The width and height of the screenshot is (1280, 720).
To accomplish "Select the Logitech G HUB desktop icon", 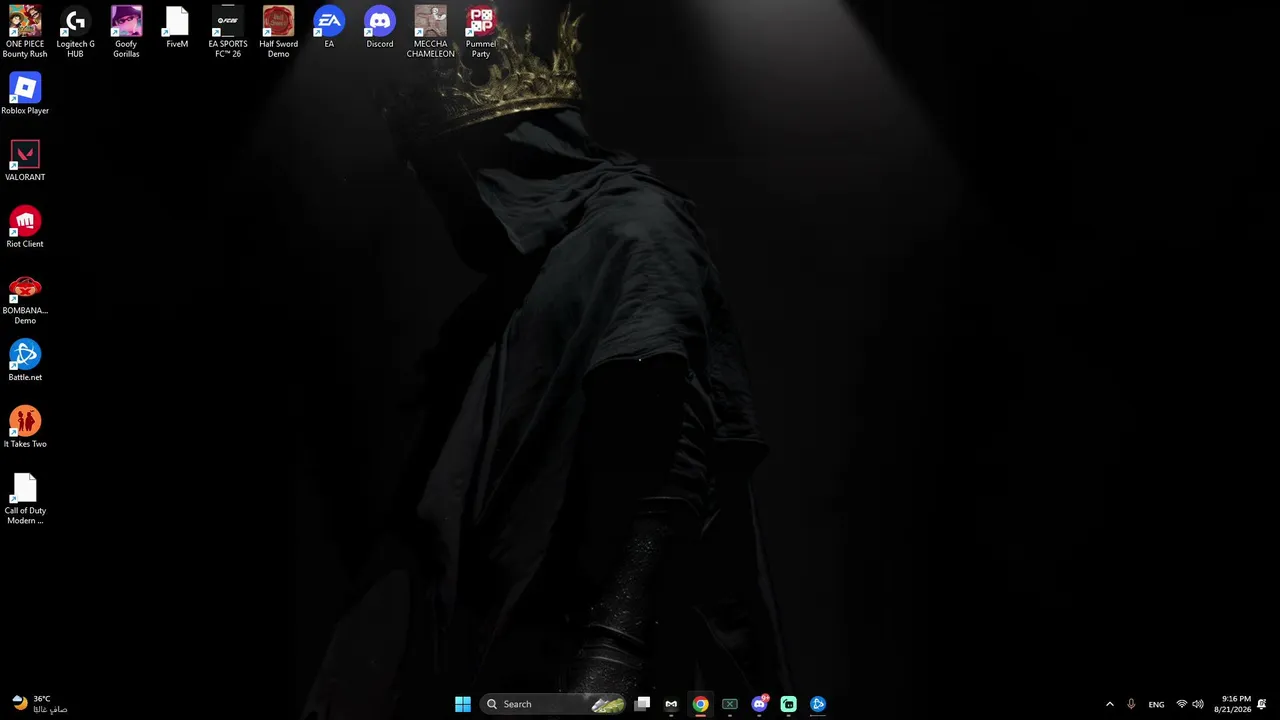I will pos(75,31).
